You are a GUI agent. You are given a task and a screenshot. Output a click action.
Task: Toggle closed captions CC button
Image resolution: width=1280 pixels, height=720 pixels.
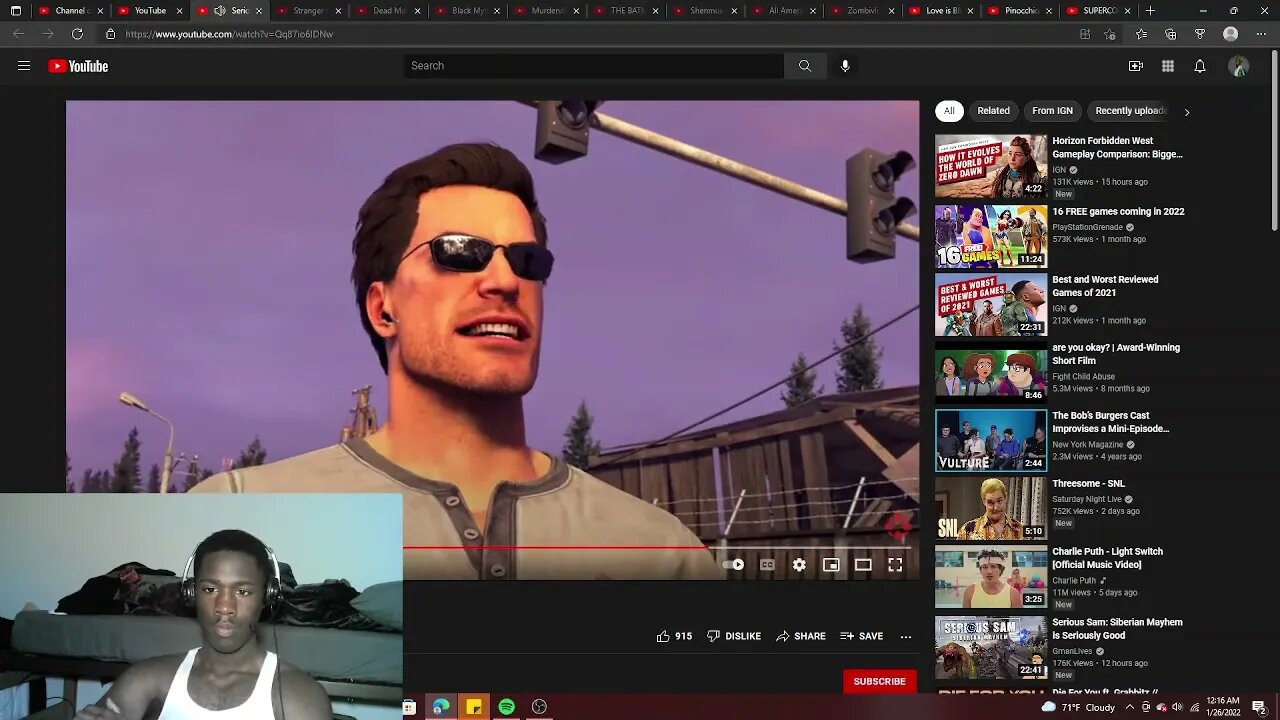[x=767, y=565]
